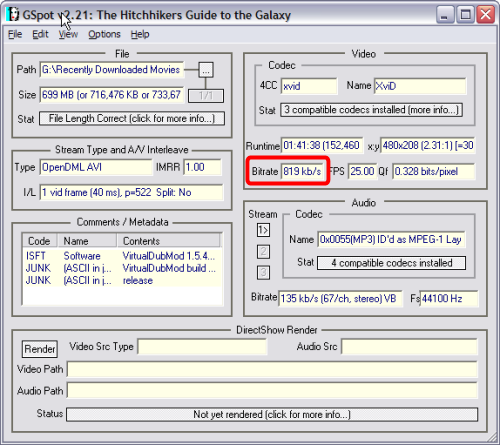Open the Options menu
Viewport: 500px width, 445px height.
(104, 34)
